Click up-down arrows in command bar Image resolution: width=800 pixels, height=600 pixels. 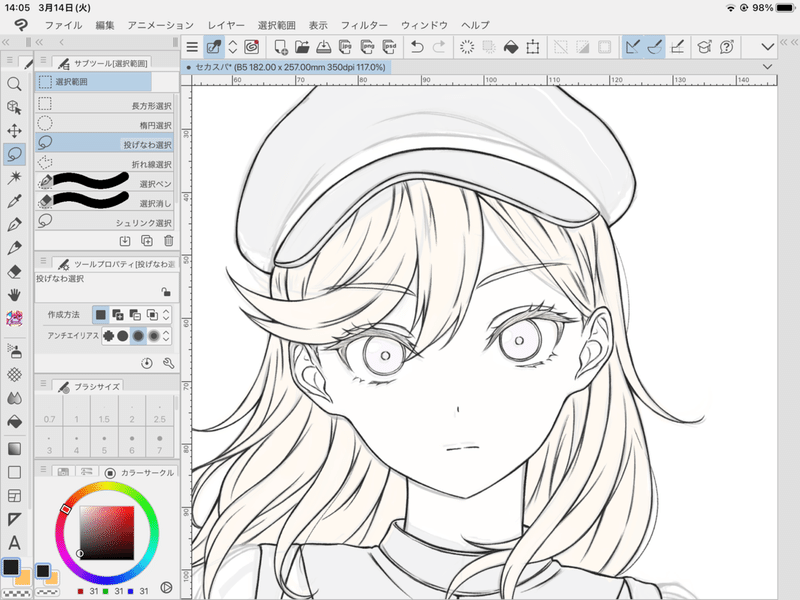[x=233, y=47]
